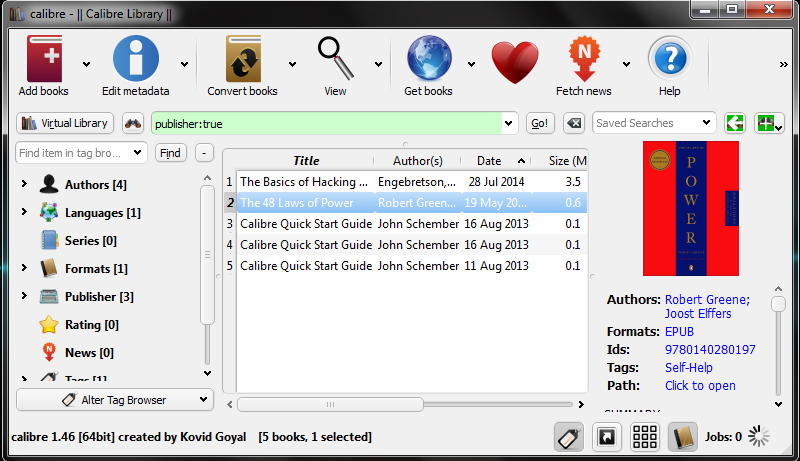Screen dimensions: 800x461
Task: Select Rating [0] in tag browser
Action: (91, 325)
